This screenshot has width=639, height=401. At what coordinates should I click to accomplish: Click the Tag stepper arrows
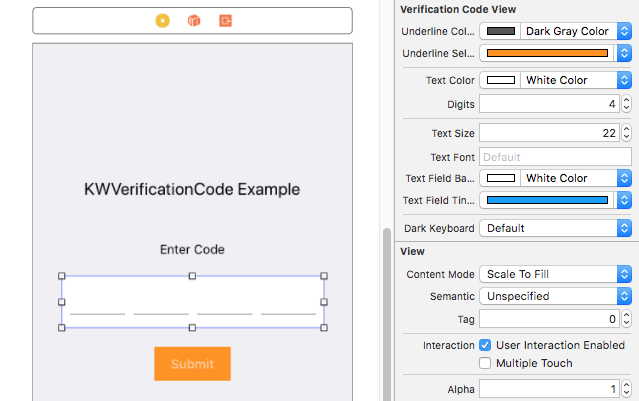click(626, 319)
